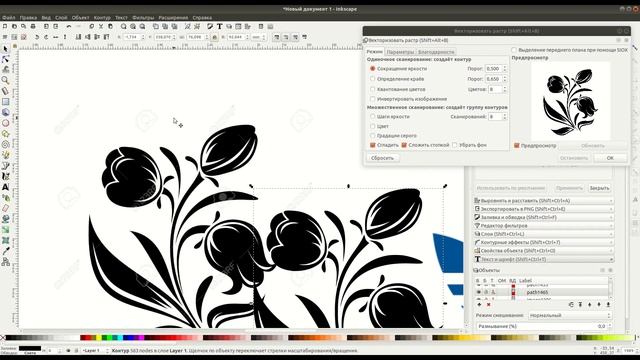Screen dimensions: 640x360
Task: Open Режим смешивания dropdown
Action: (x=570, y=316)
